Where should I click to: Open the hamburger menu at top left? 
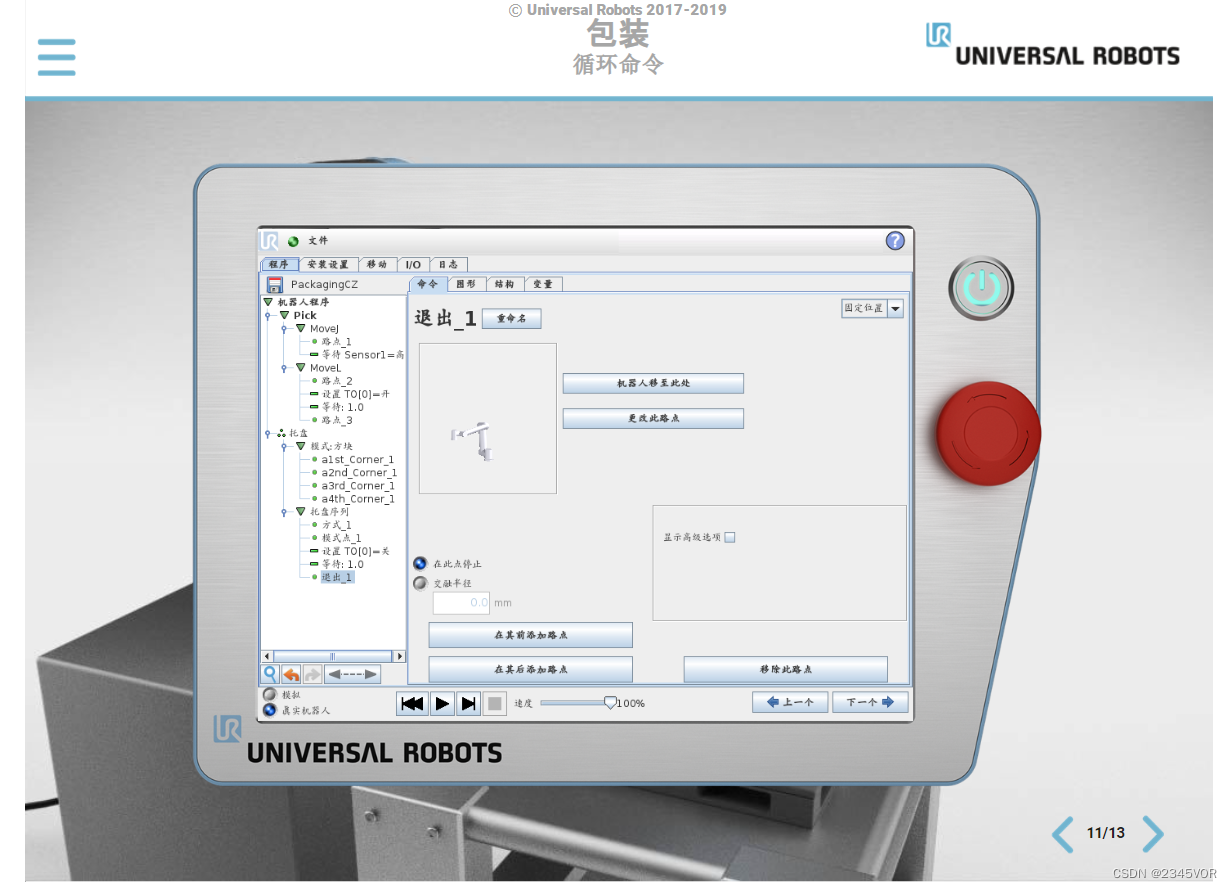click(56, 57)
